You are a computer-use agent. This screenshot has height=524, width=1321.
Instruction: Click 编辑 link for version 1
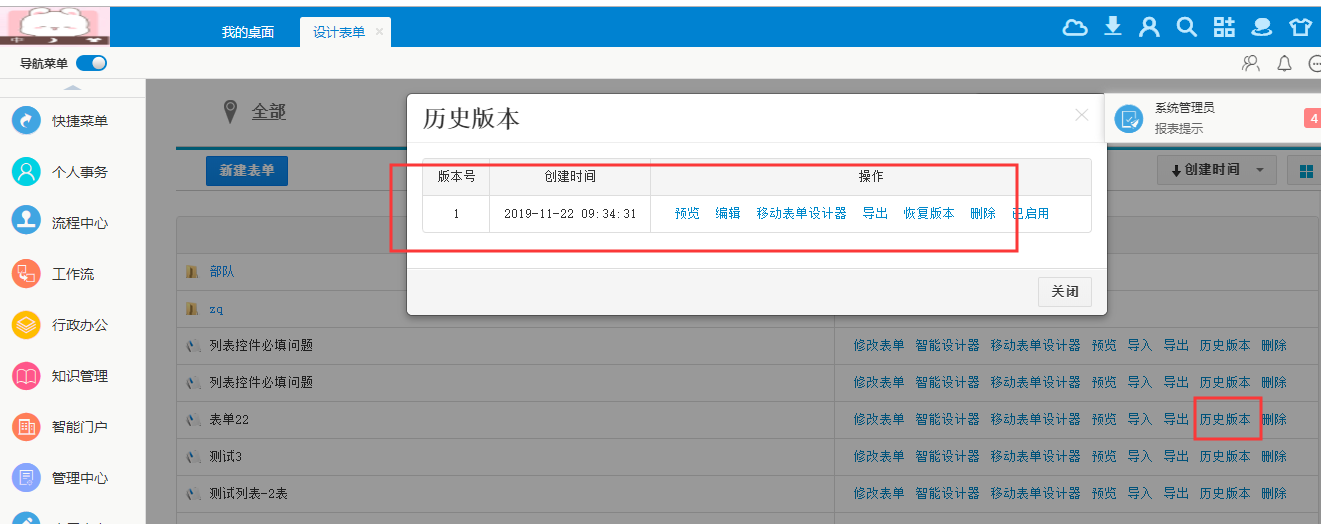[x=728, y=213]
